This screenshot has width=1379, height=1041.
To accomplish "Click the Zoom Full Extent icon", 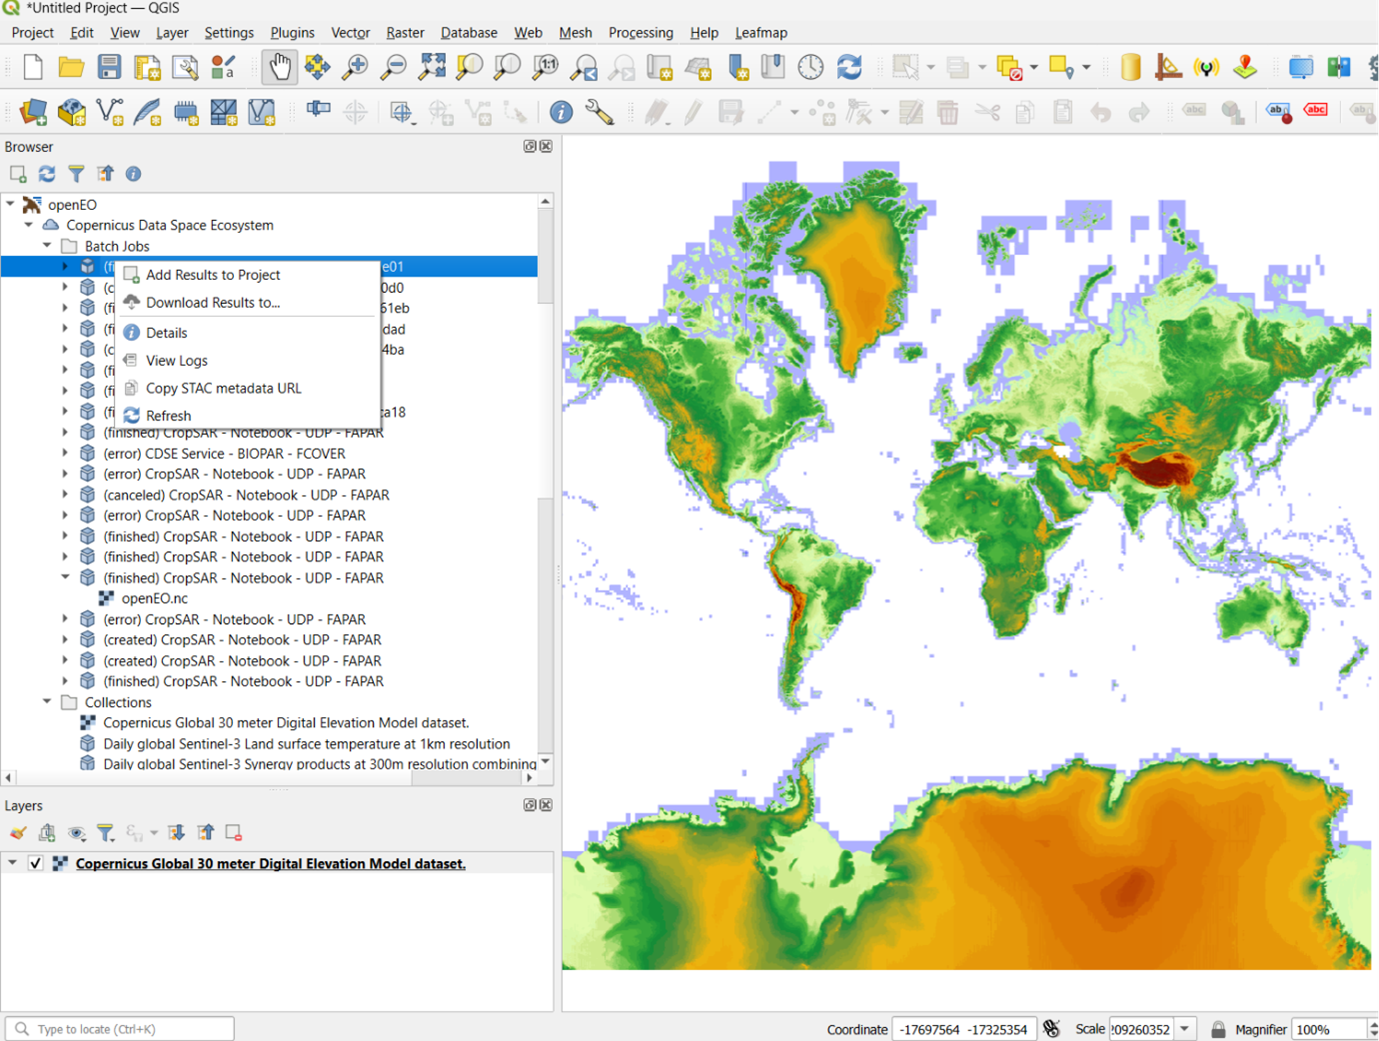I will point(432,67).
